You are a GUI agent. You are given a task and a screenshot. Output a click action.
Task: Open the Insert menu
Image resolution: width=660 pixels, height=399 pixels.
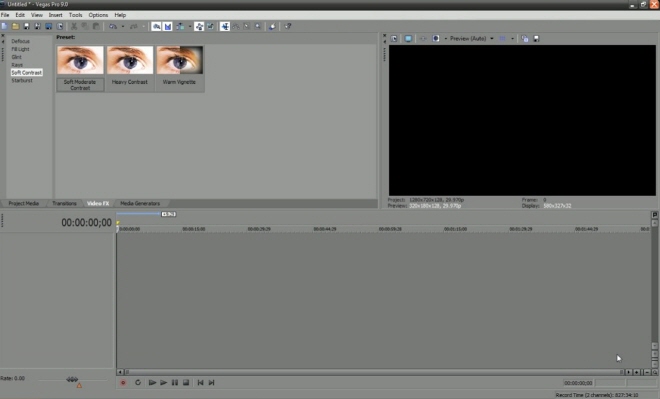(x=55, y=15)
